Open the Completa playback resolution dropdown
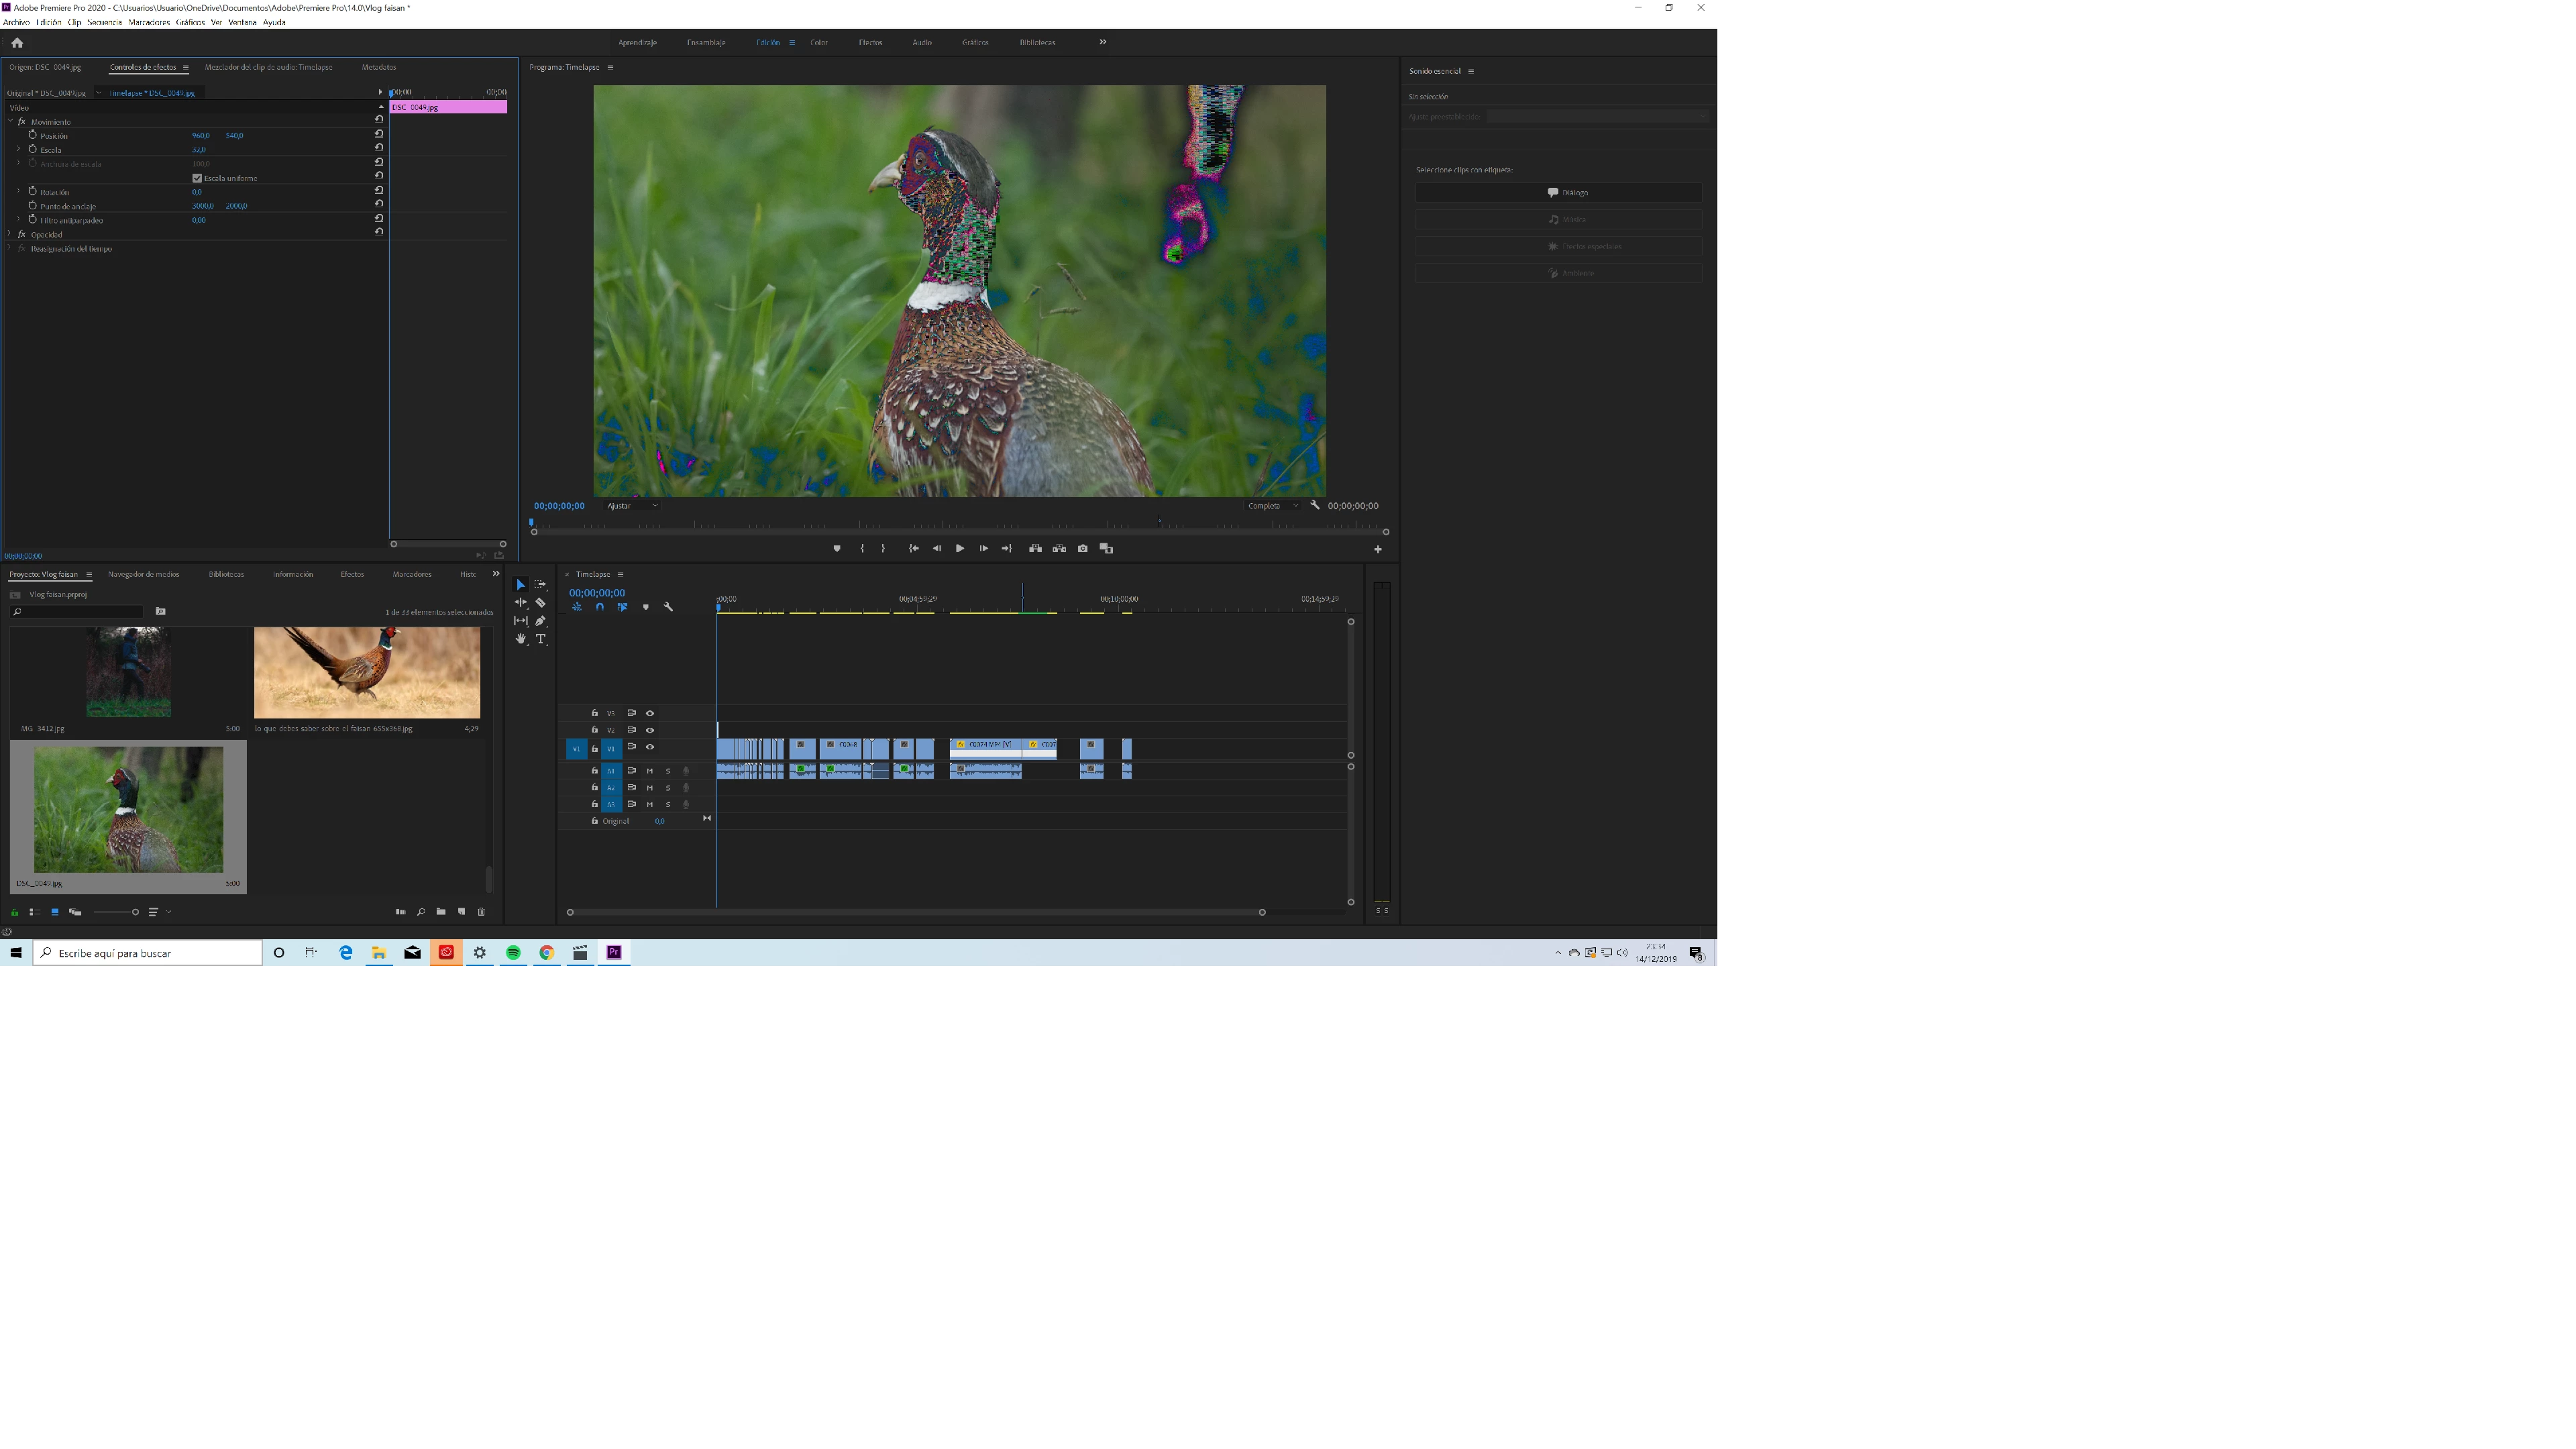2576x1449 pixels. point(1272,506)
